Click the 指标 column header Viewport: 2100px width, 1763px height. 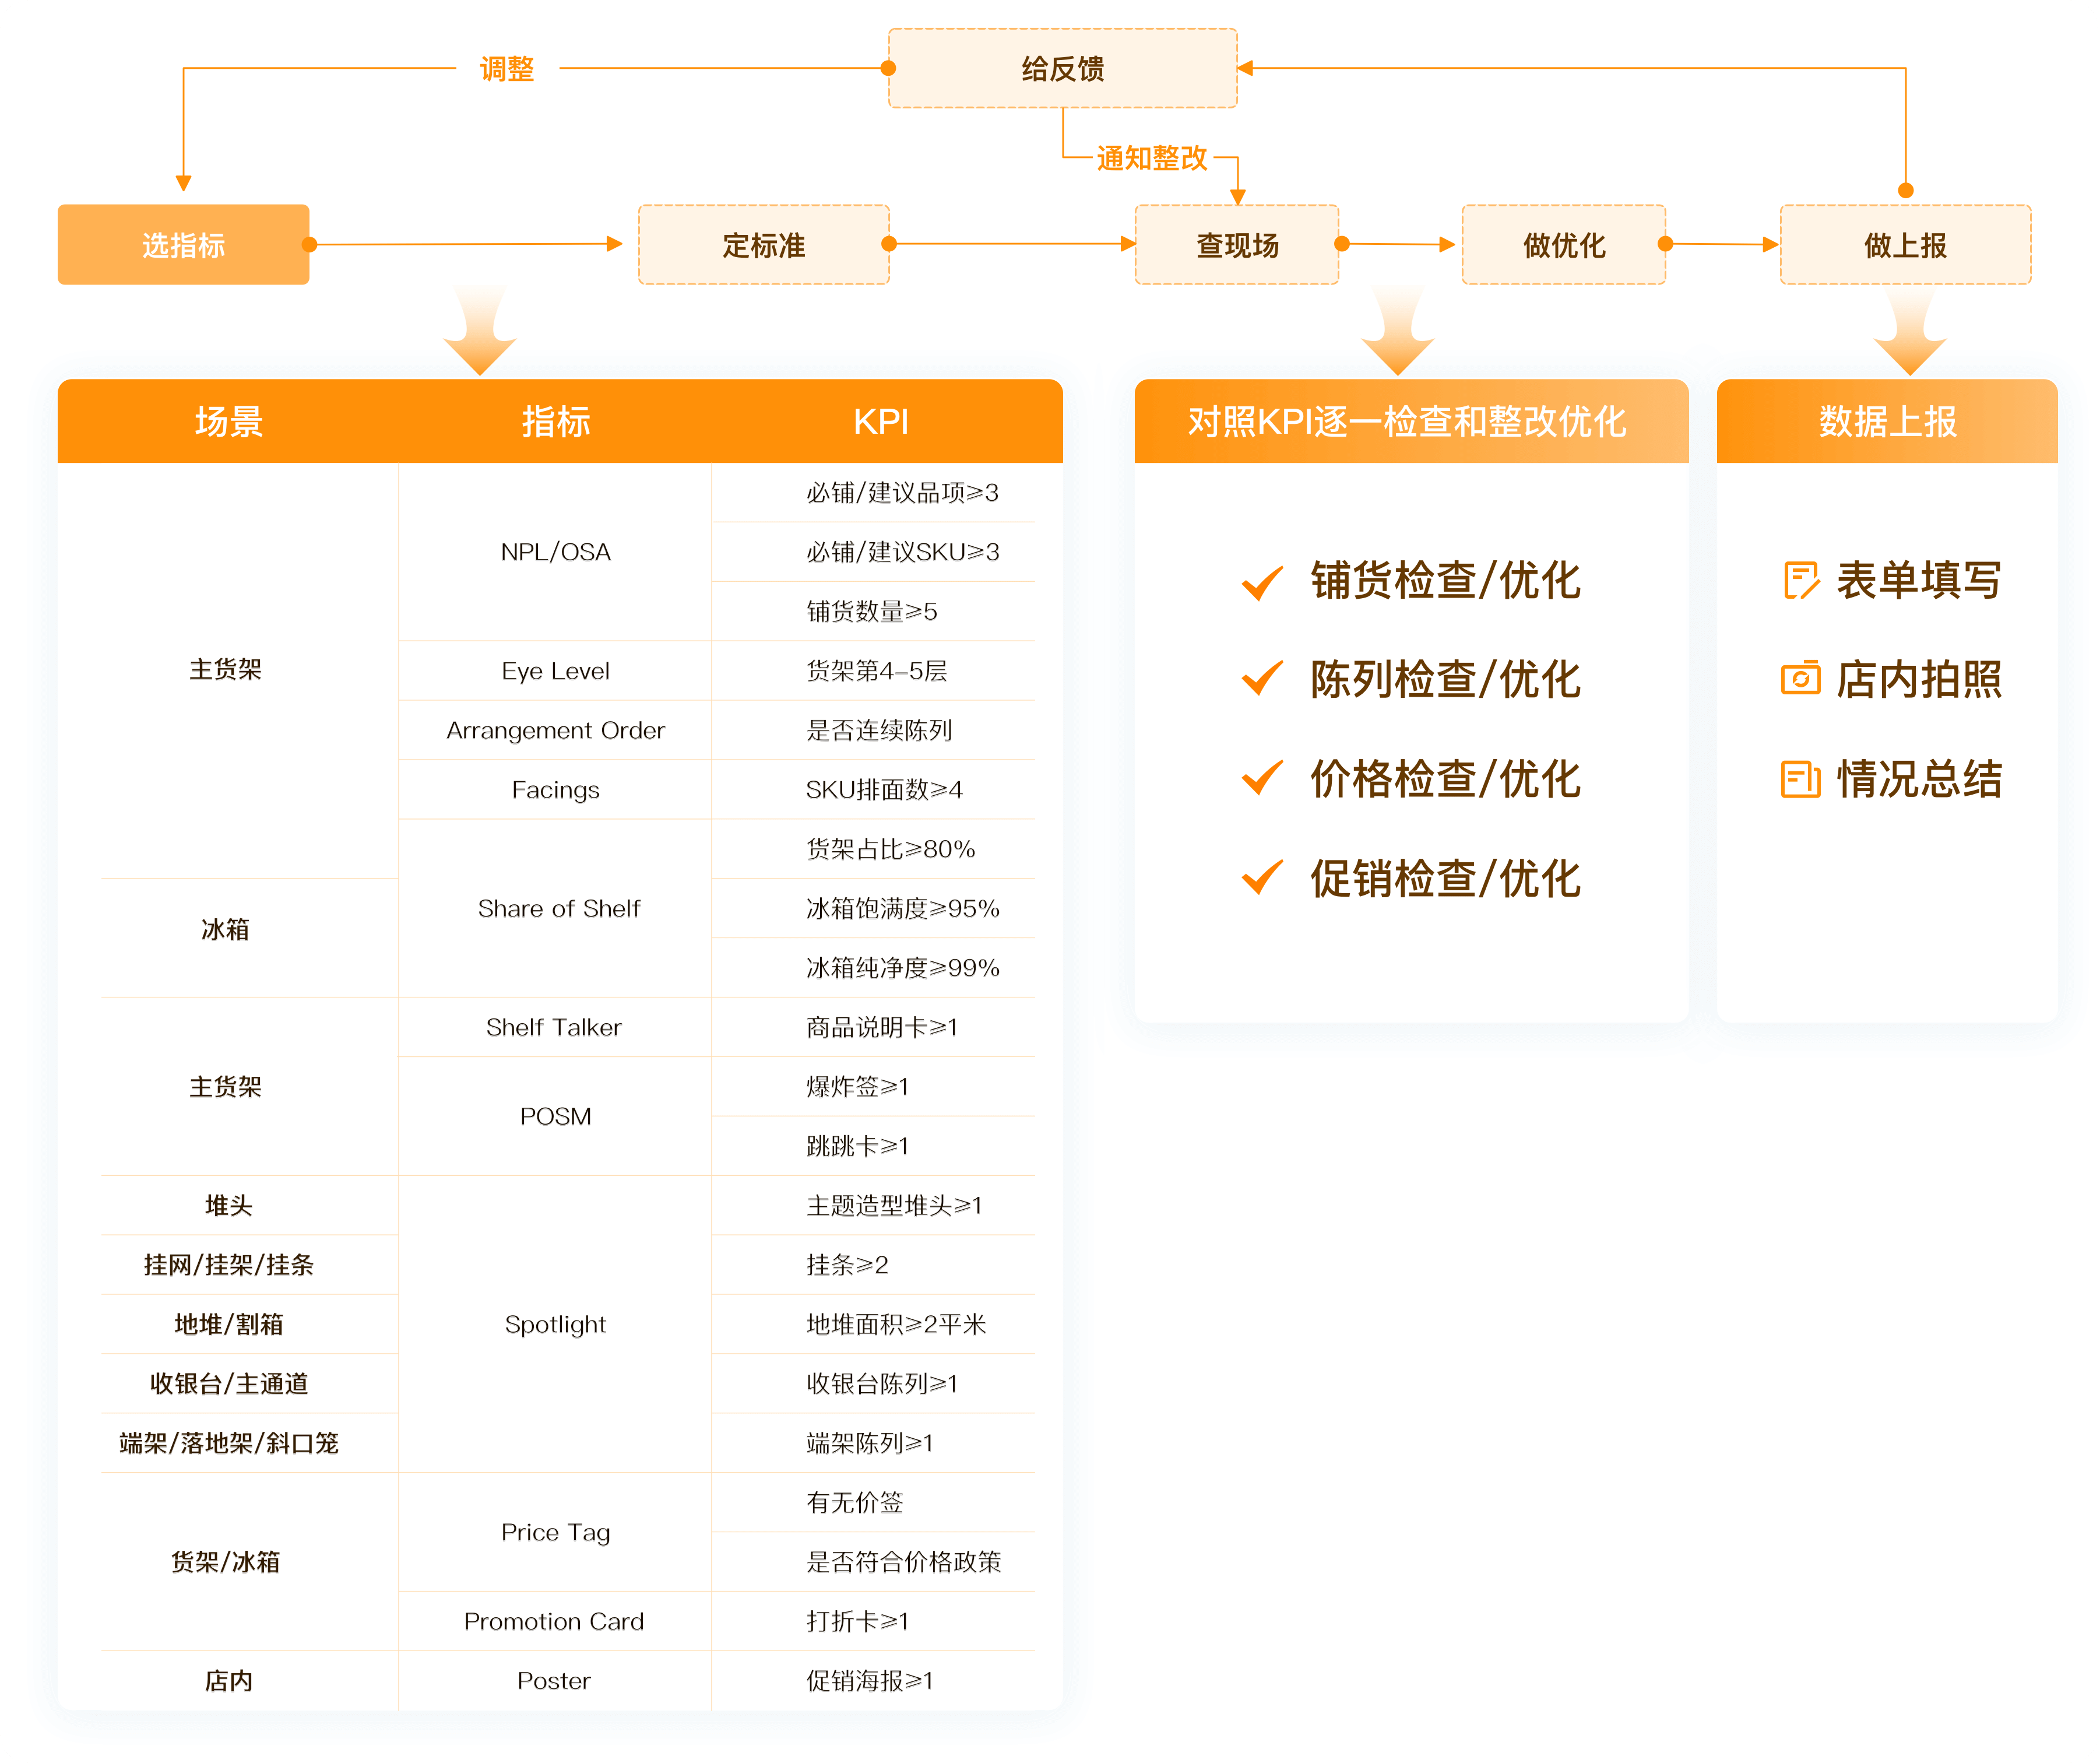556,422
